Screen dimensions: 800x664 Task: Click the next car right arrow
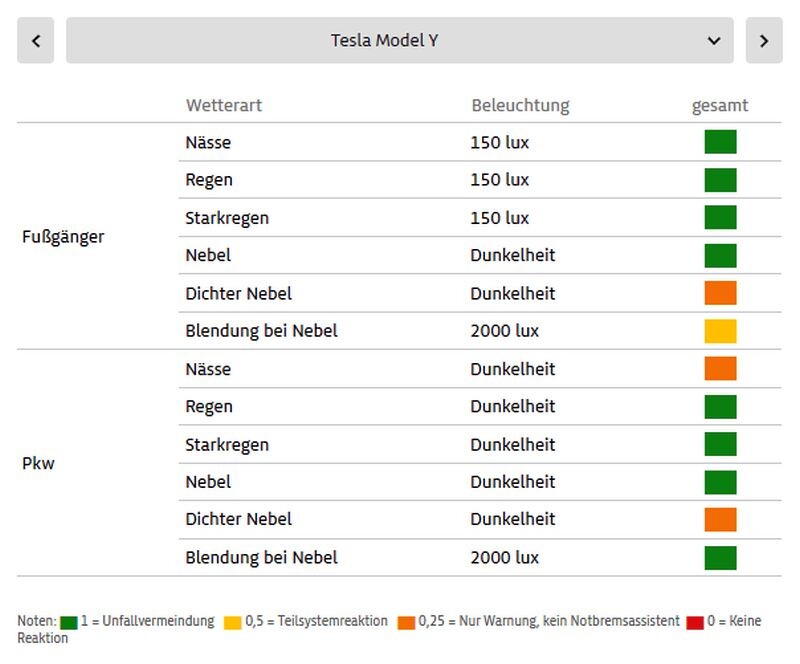click(764, 41)
